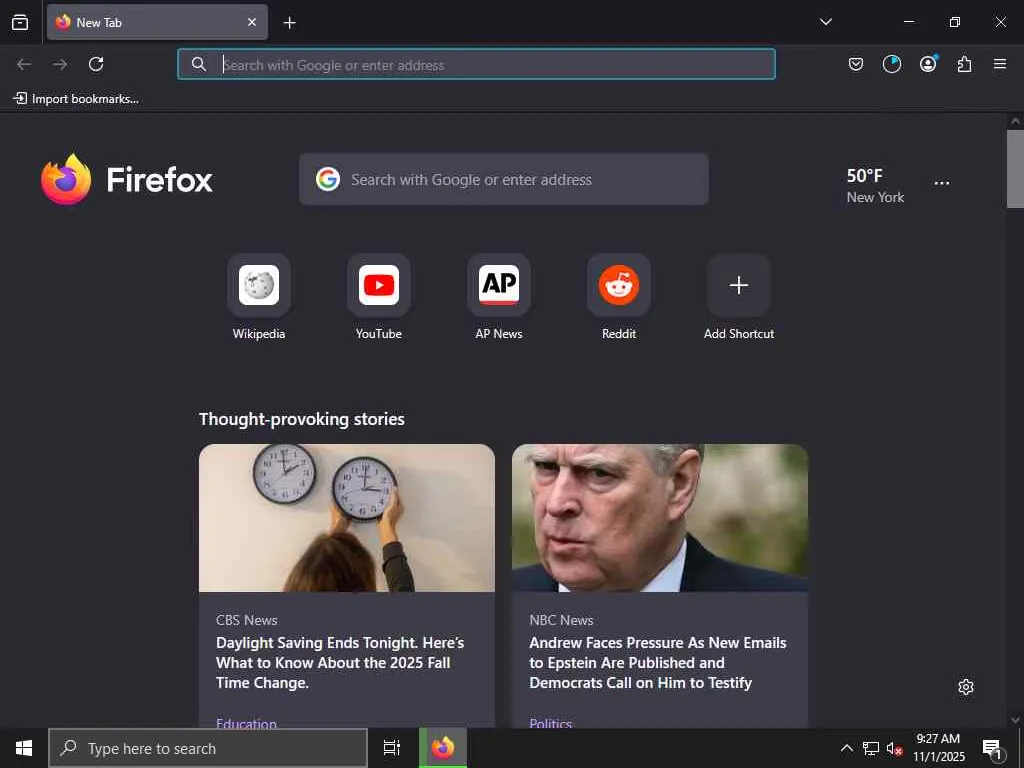This screenshot has width=1024, height=768.
Task: Open network status tray icon
Action: click(871, 748)
